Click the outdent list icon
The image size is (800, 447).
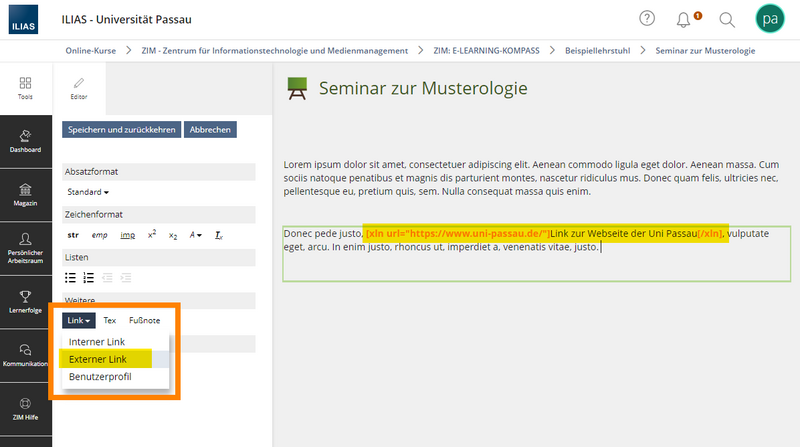tap(107, 278)
